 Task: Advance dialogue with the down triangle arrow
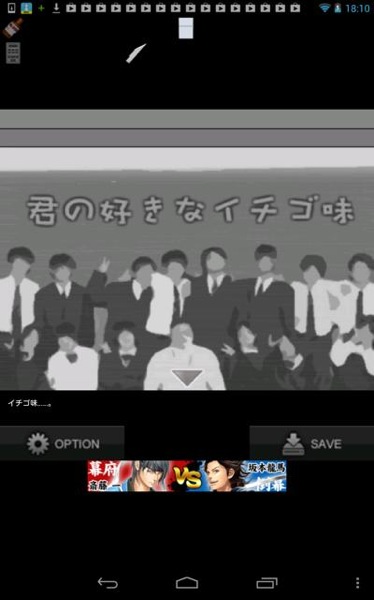pyautogui.click(x=186, y=377)
